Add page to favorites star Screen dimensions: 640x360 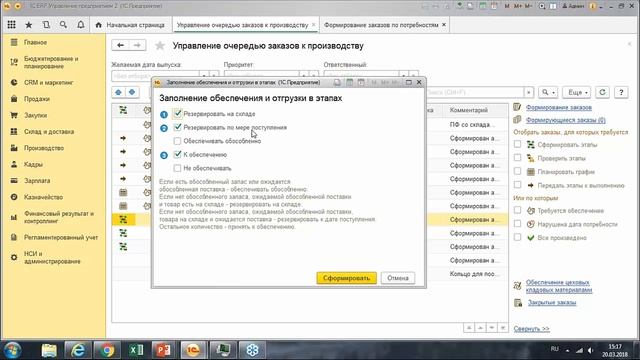click(x=160, y=46)
